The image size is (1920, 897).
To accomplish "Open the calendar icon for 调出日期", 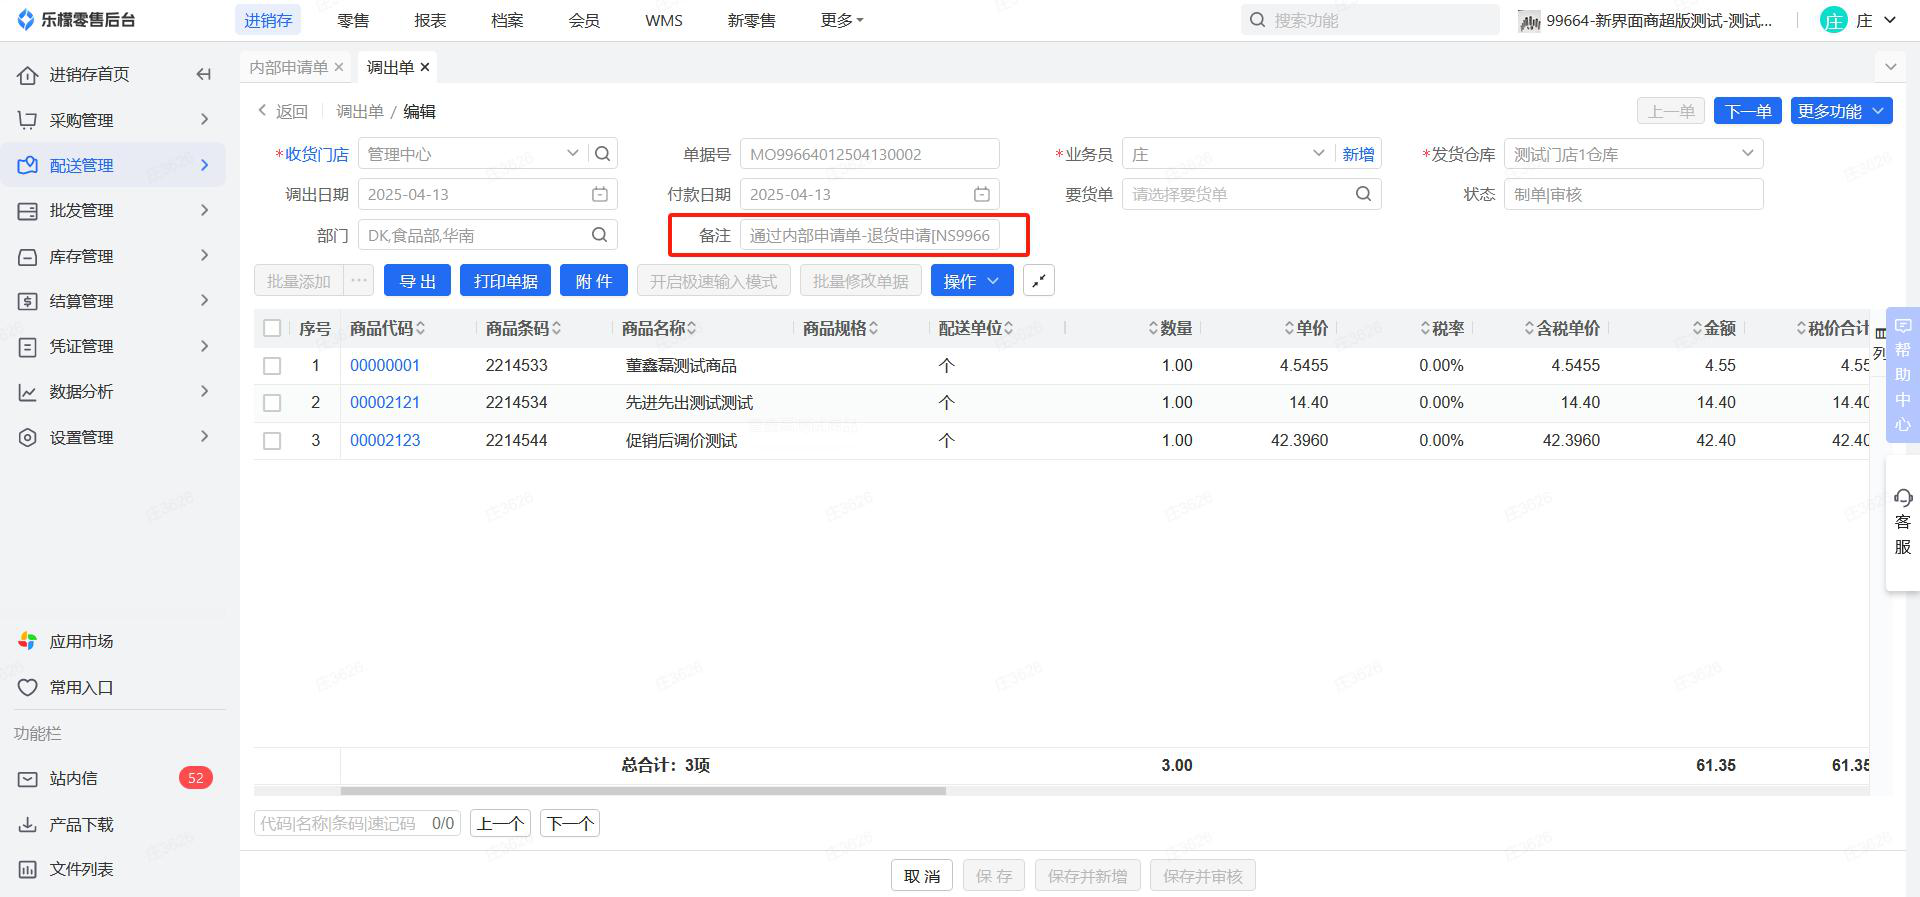I will (x=600, y=194).
